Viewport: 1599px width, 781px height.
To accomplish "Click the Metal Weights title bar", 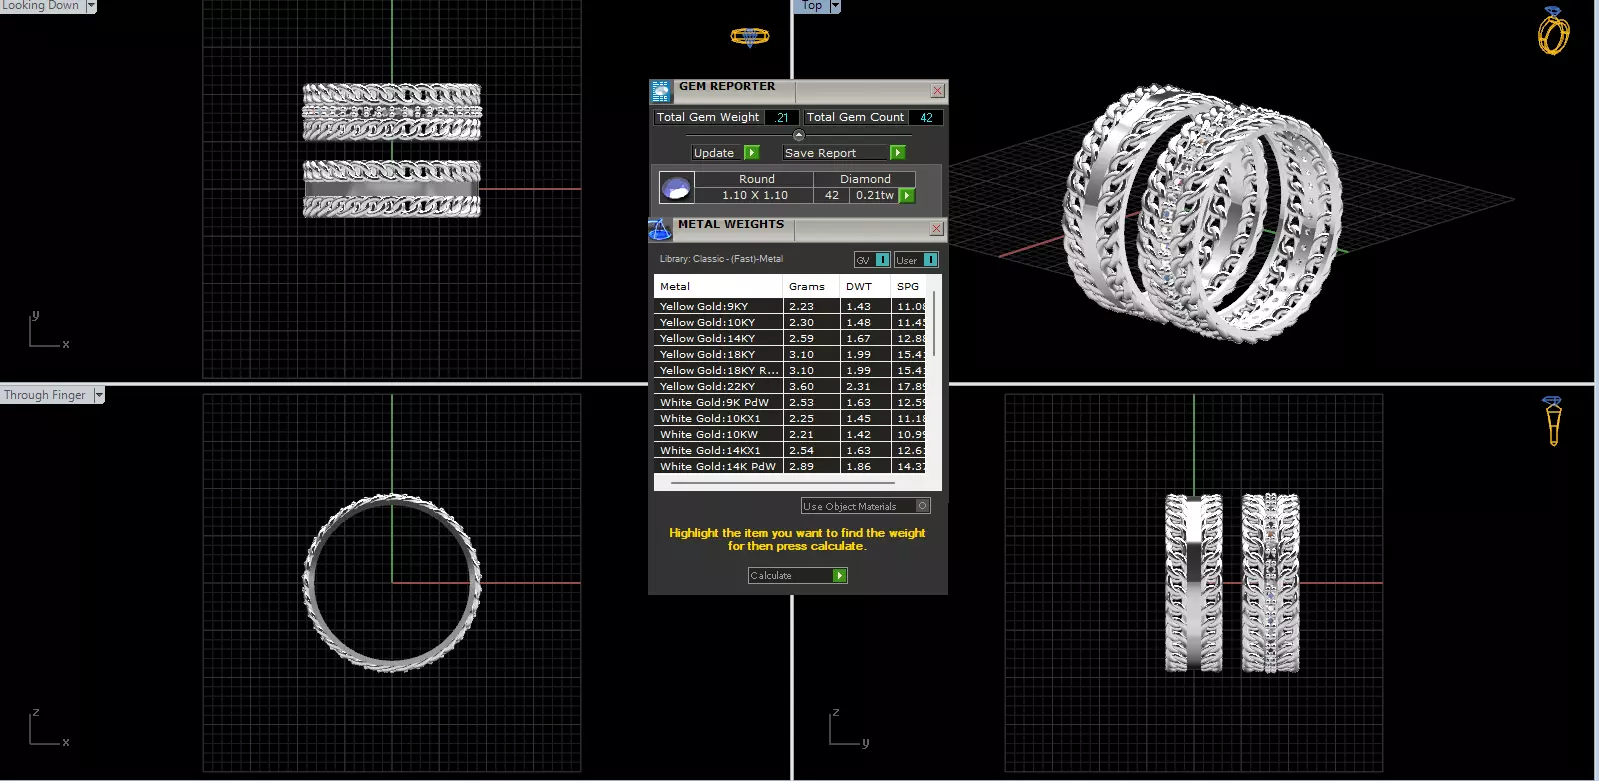I will (800, 230).
